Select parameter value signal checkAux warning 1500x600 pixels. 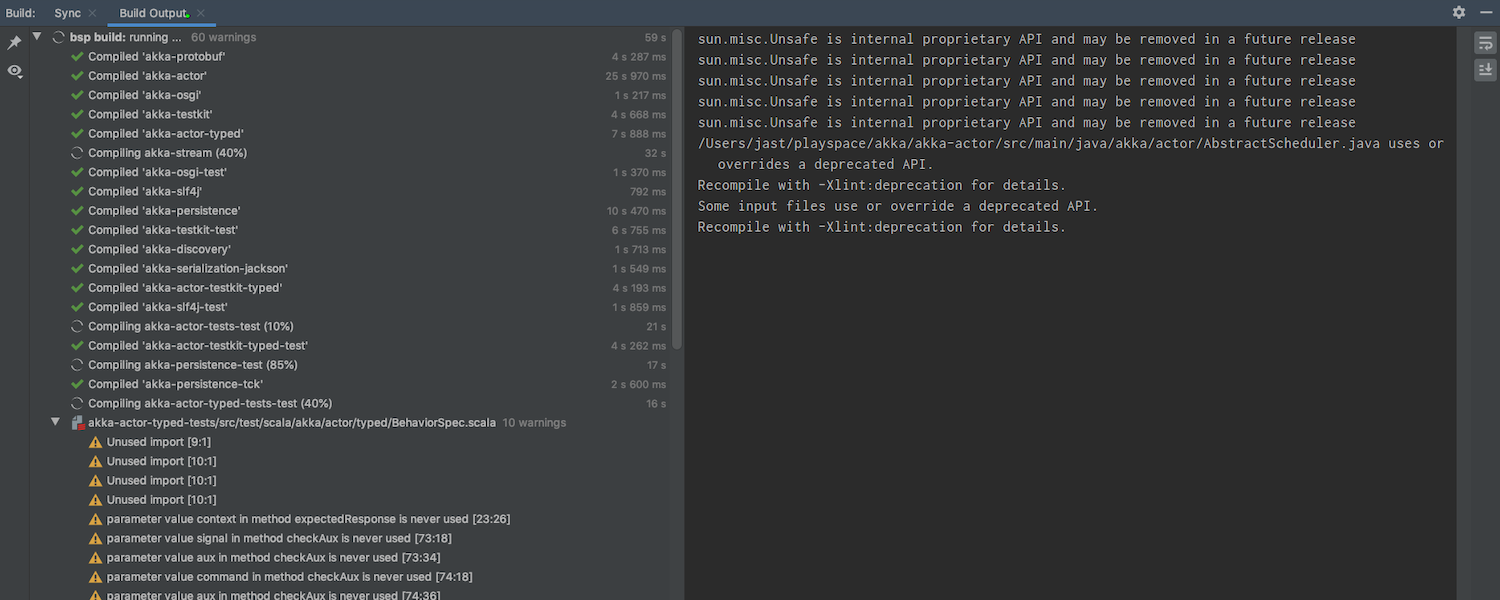coord(350,538)
